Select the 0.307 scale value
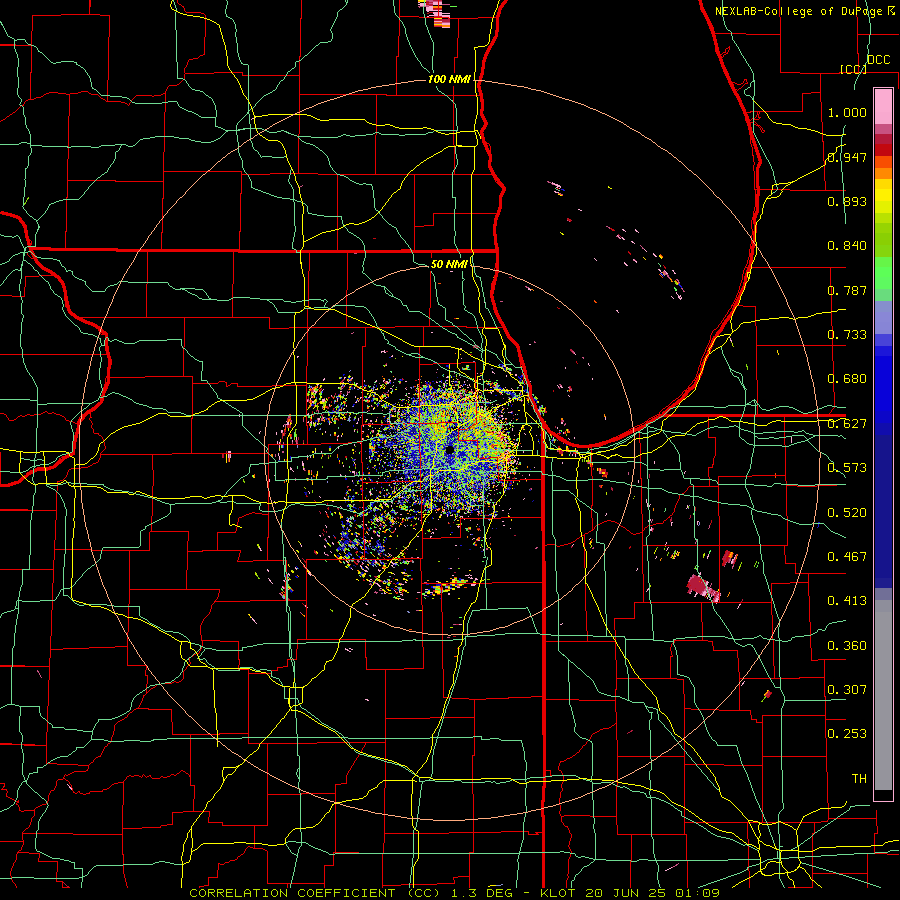The image size is (900, 900). [x=847, y=690]
